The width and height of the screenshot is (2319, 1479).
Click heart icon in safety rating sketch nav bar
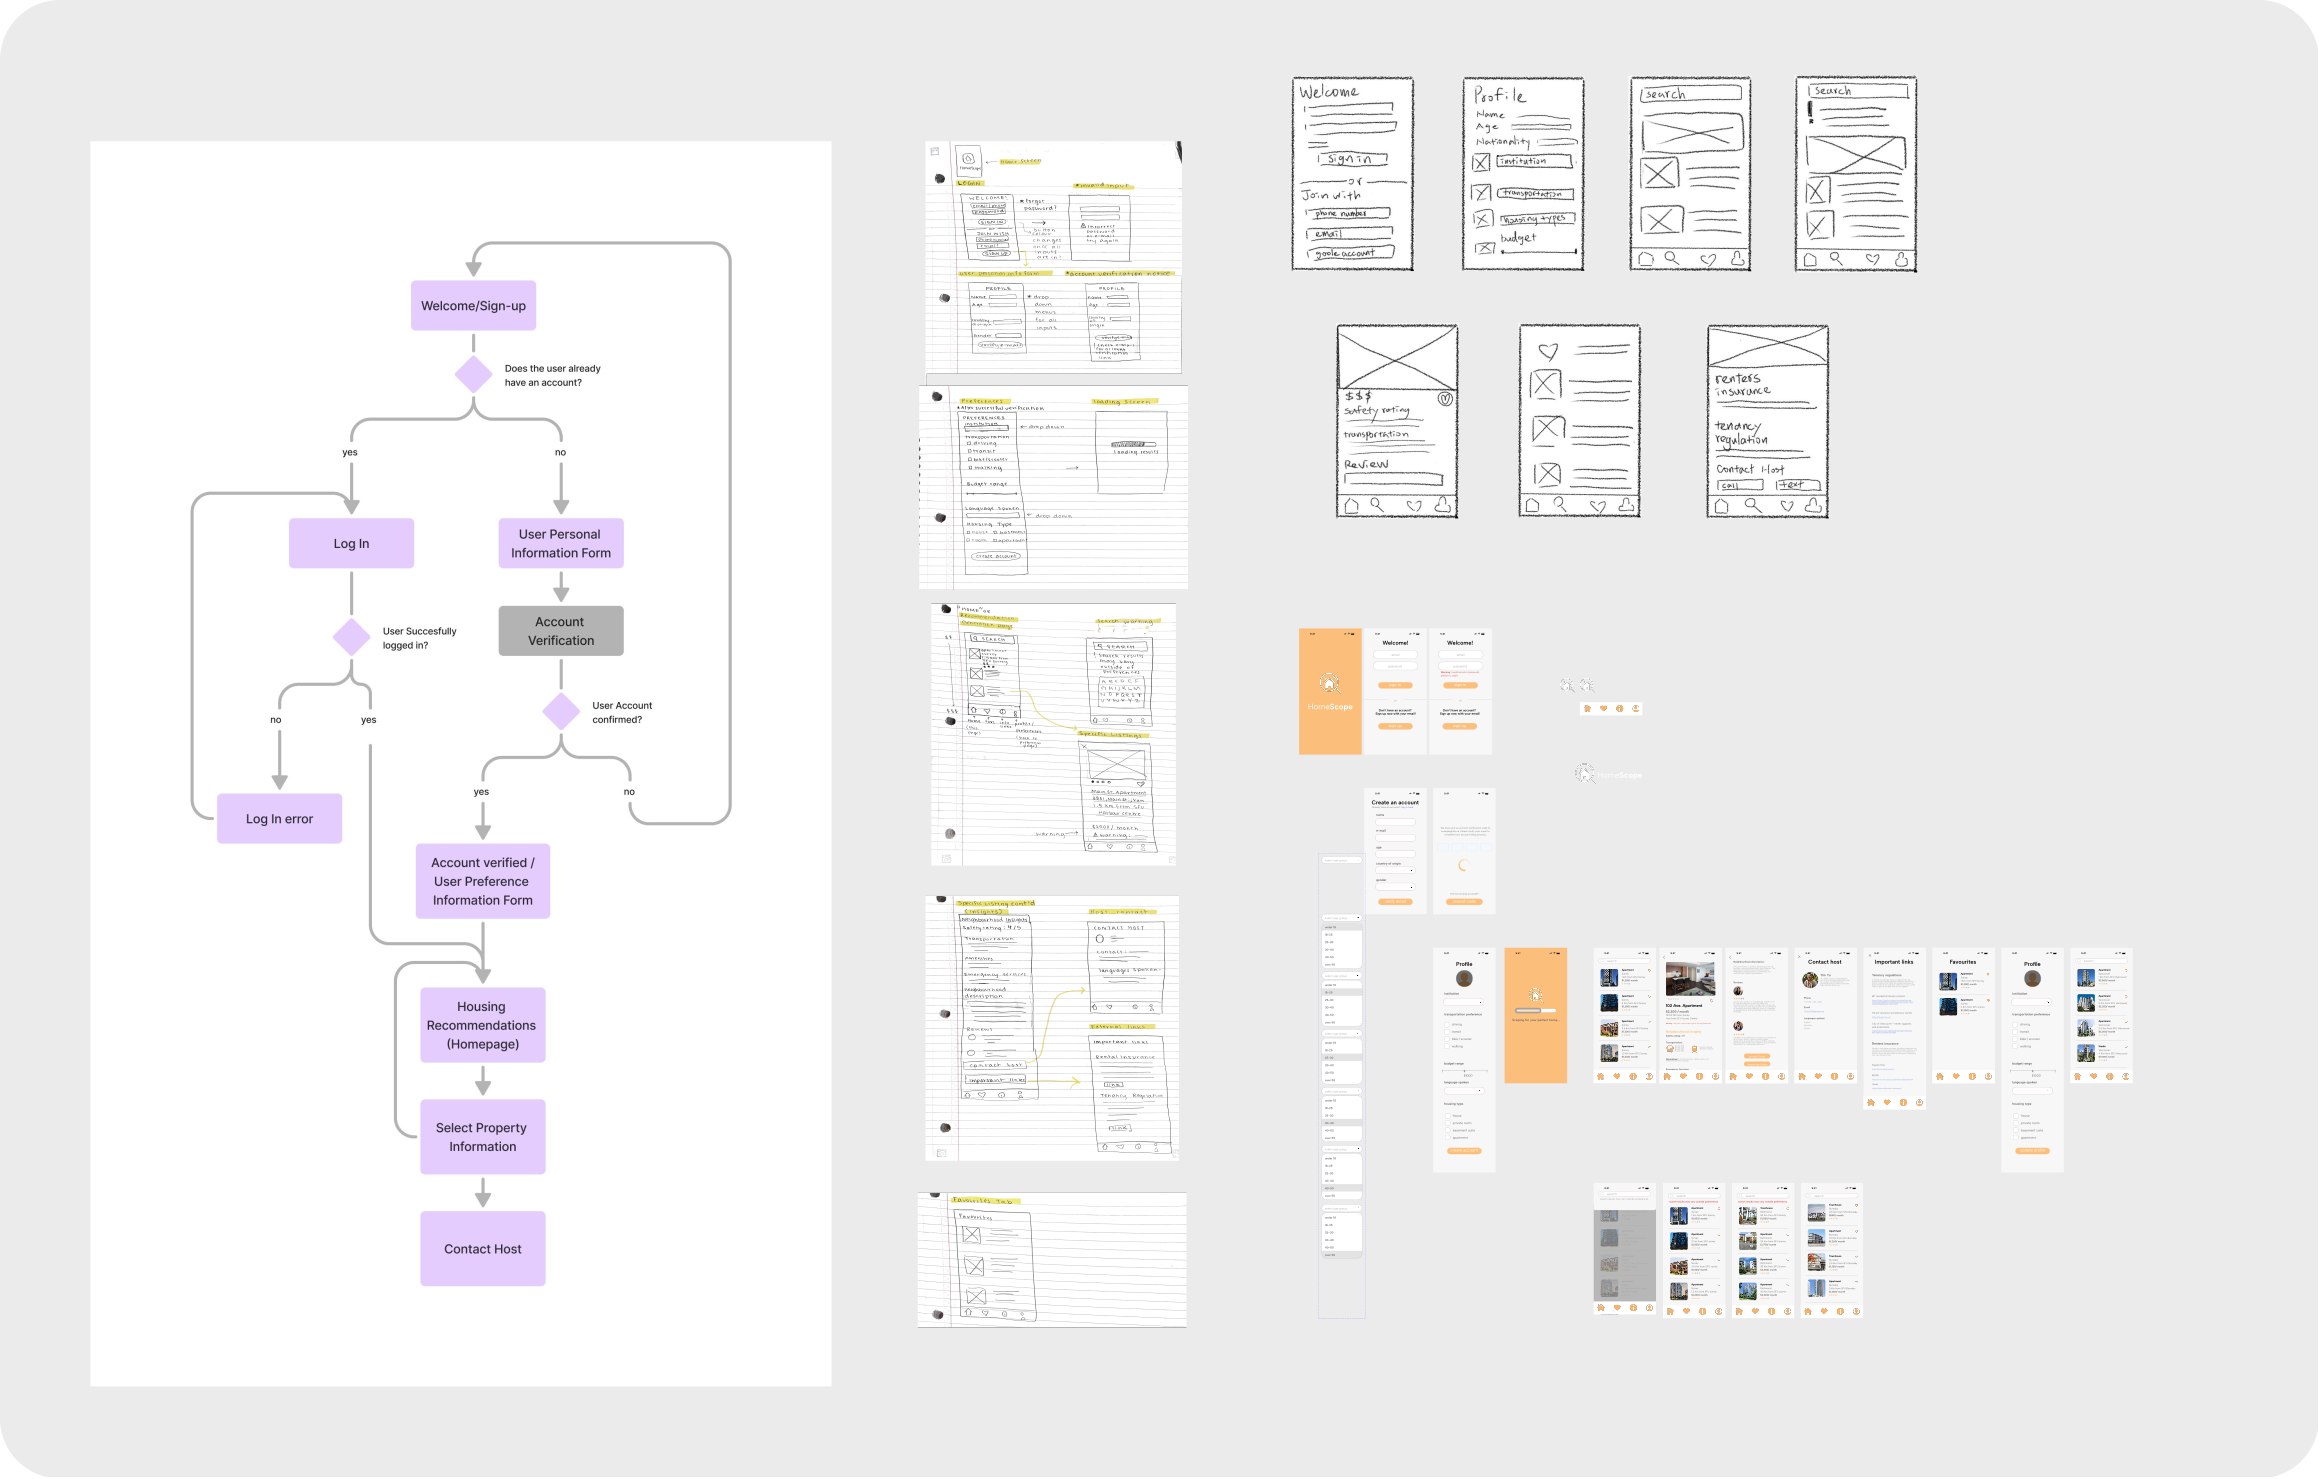[x=1414, y=506]
